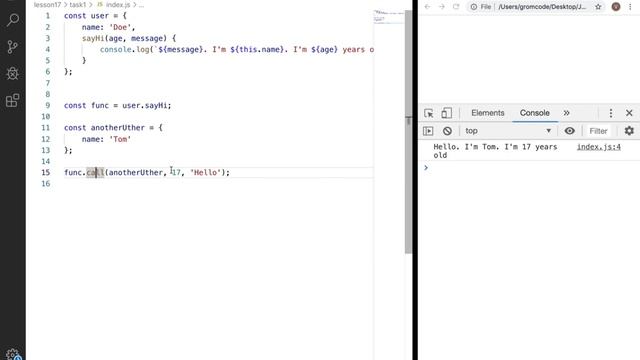
Task: Select task1 in the breadcrumb
Action: (78, 5)
